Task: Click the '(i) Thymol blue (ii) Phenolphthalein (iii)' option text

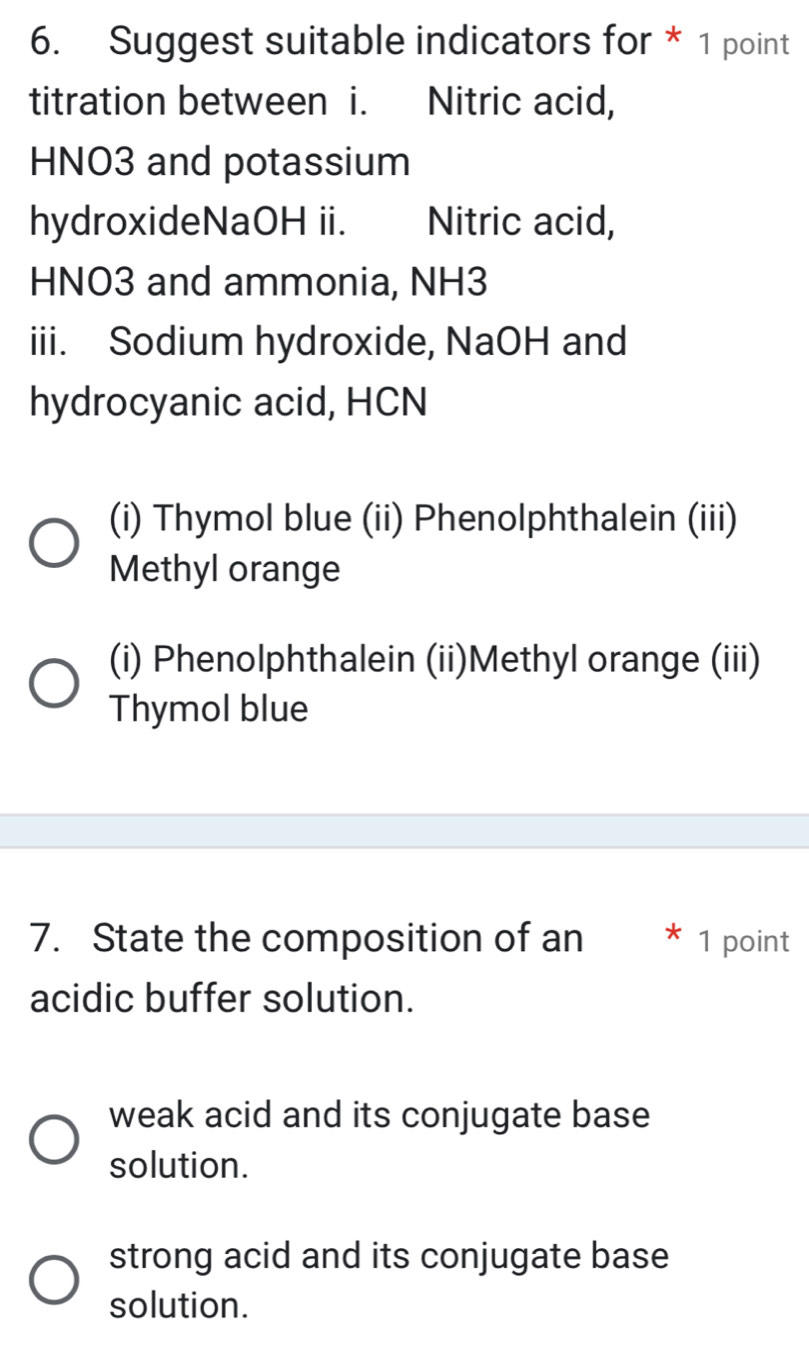Action: click(x=425, y=520)
